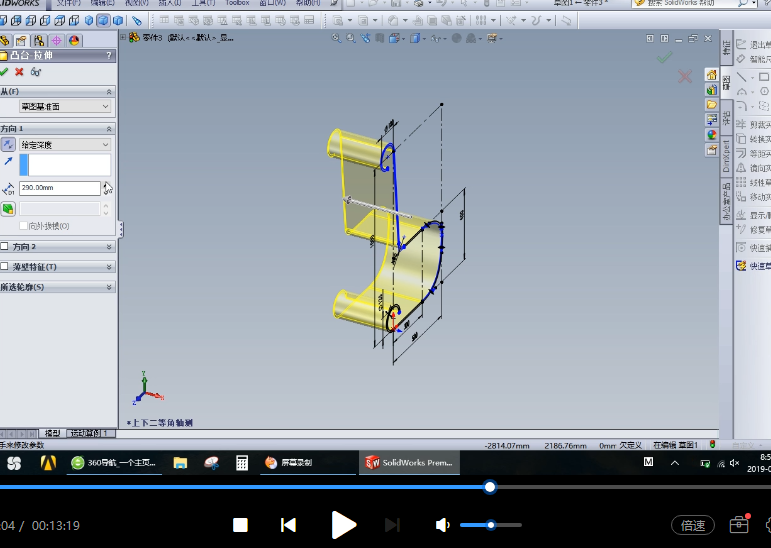Click the volume slider handle
This screenshot has height=548, width=771.
coord(491,525)
